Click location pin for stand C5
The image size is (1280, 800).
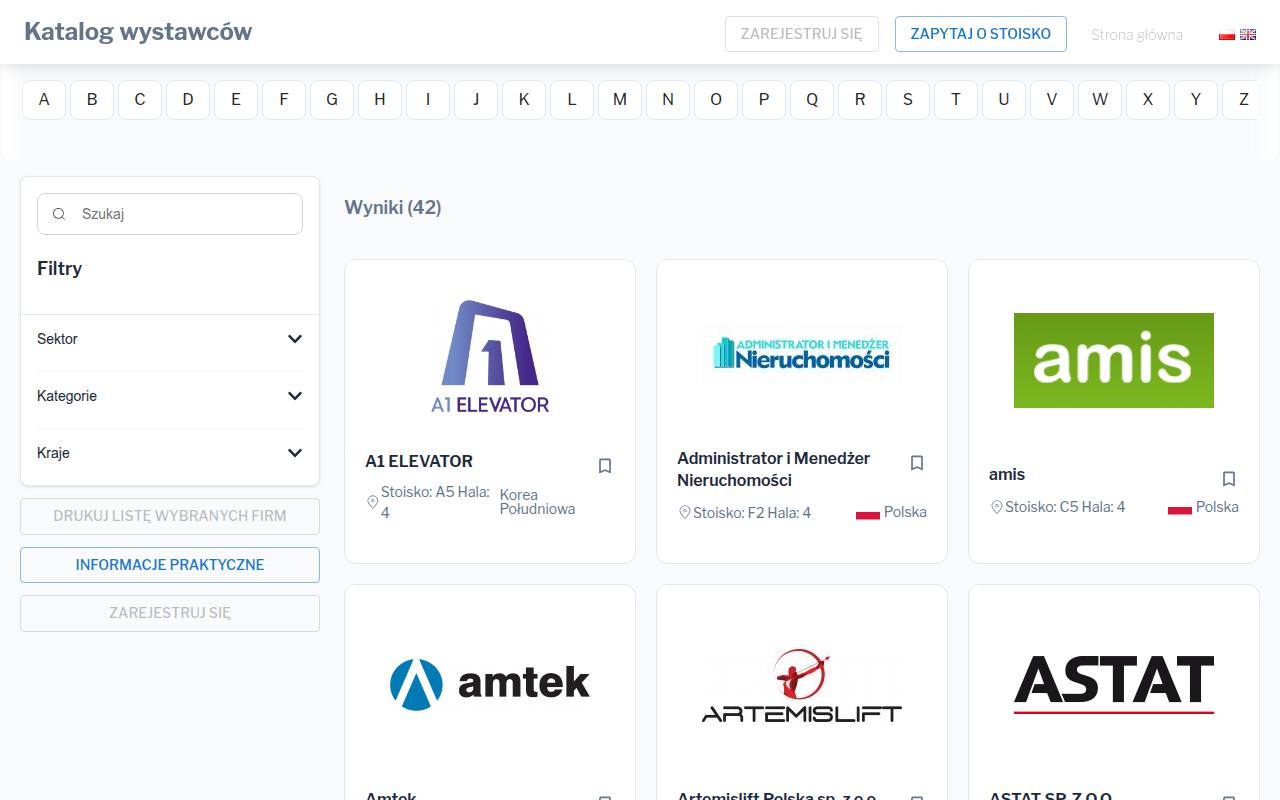click(997, 508)
